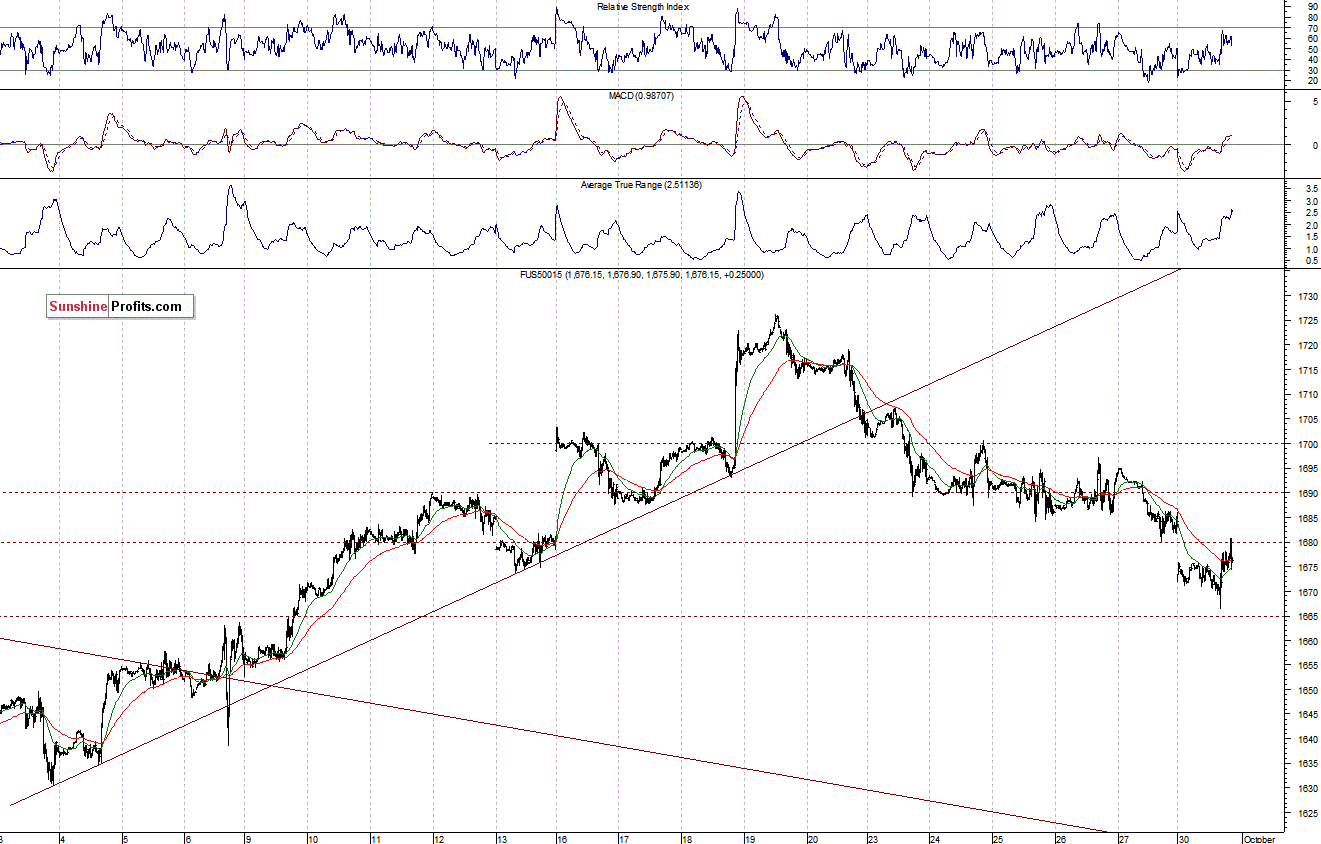Click the 3.5 value on ATR axis
The width and height of the screenshot is (1321, 844).
1311,188
